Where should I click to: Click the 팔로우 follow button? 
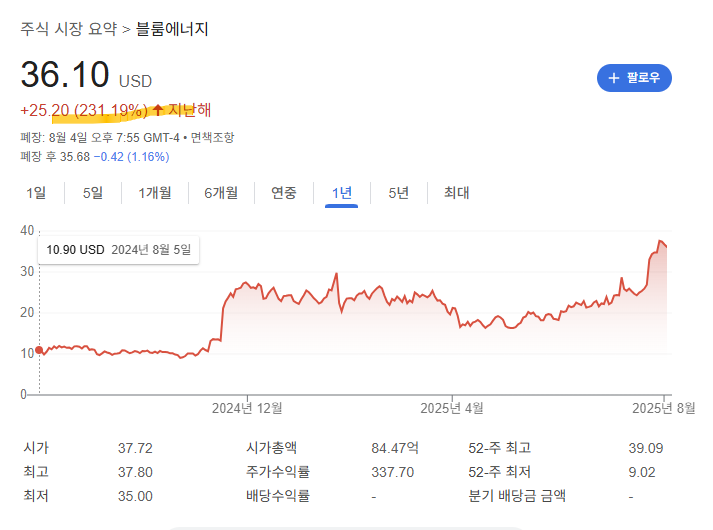click(634, 78)
